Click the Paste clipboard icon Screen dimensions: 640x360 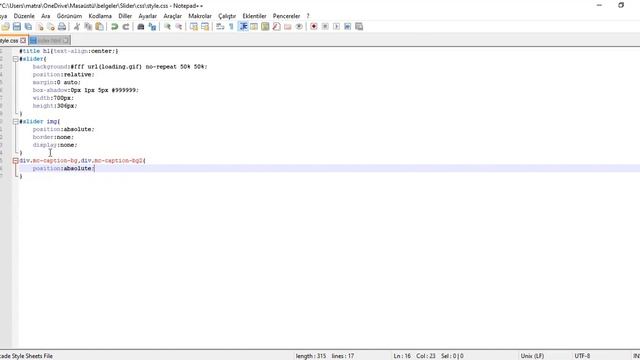click(x=99, y=27)
